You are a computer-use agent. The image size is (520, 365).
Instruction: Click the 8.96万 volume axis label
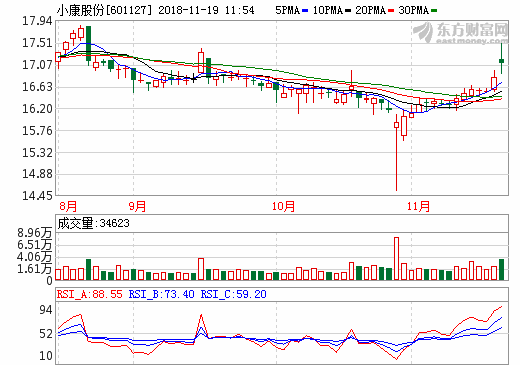click(x=35, y=233)
